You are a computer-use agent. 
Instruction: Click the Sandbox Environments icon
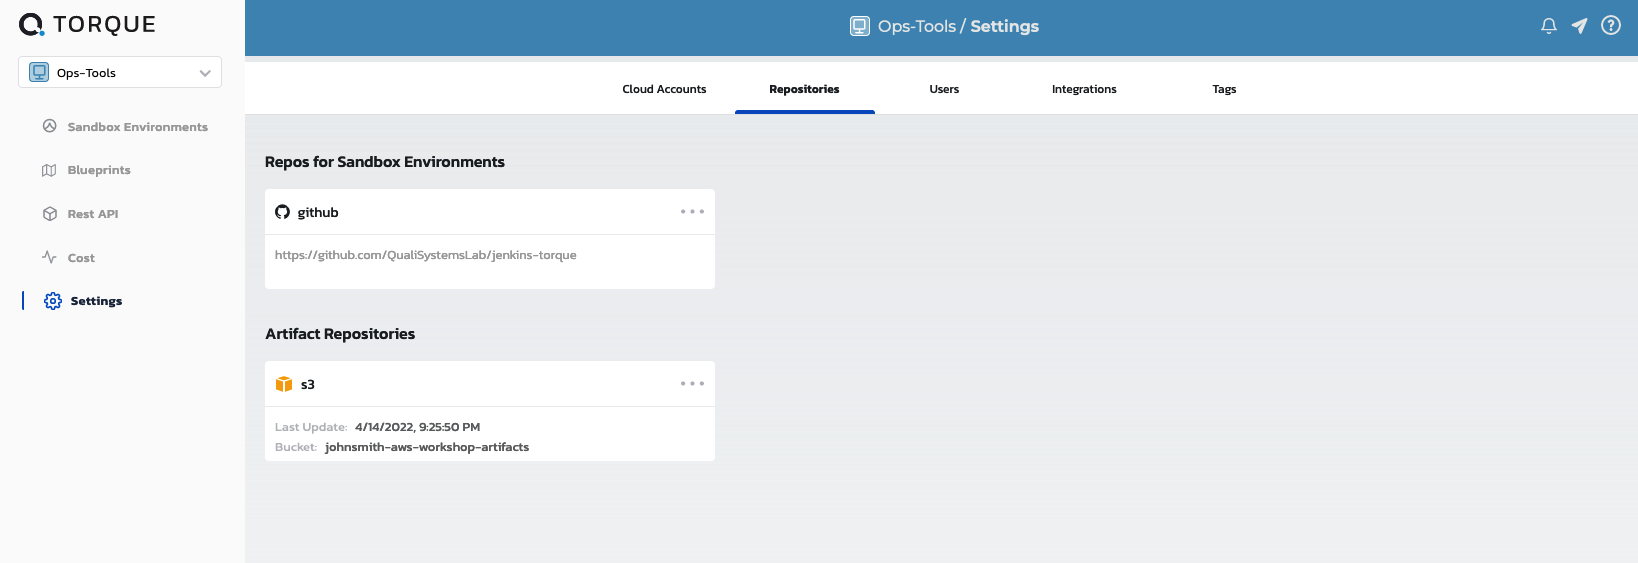(x=50, y=126)
